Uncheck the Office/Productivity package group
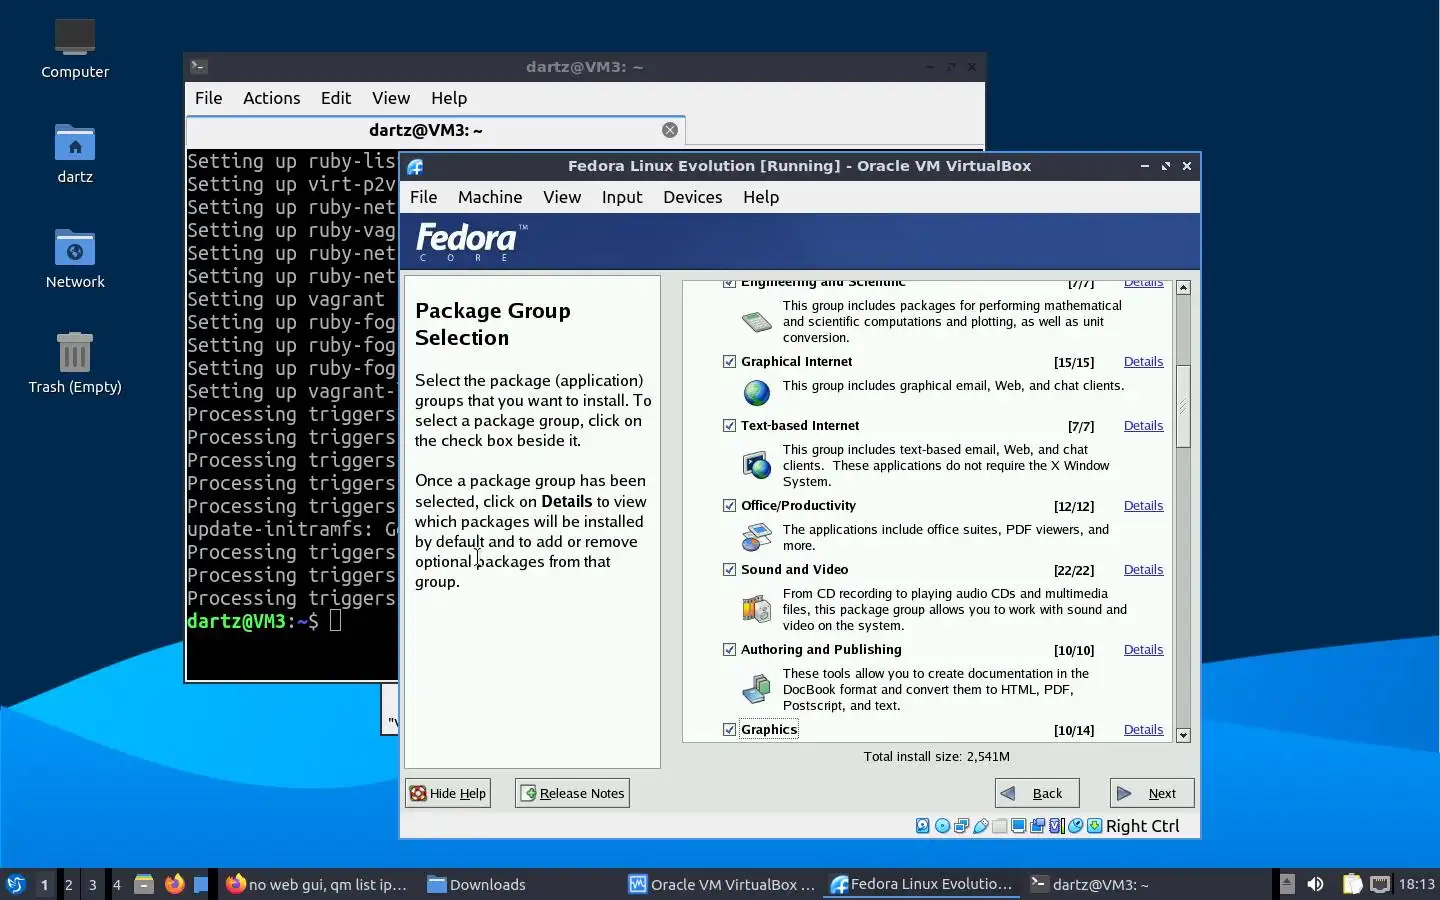The width and height of the screenshot is (1440, 900). (x=729, y=505)
